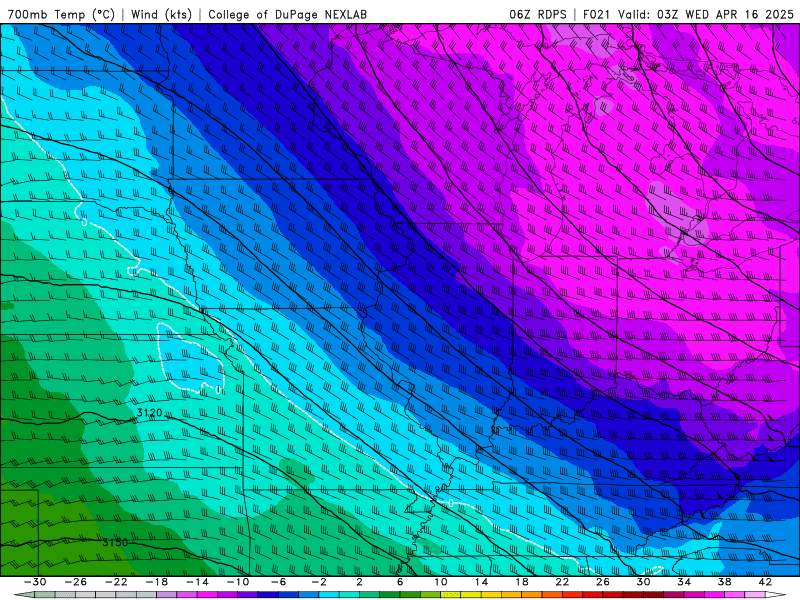
Task: Click the "Valid: 03Z WED APR 16 2025" text
Action: pyautogui.click(x=706, y=14)
